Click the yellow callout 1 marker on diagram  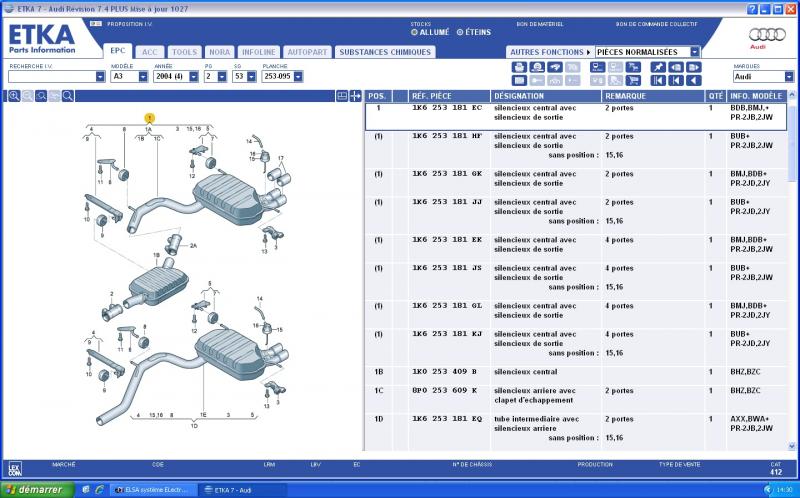coord(149,118)
